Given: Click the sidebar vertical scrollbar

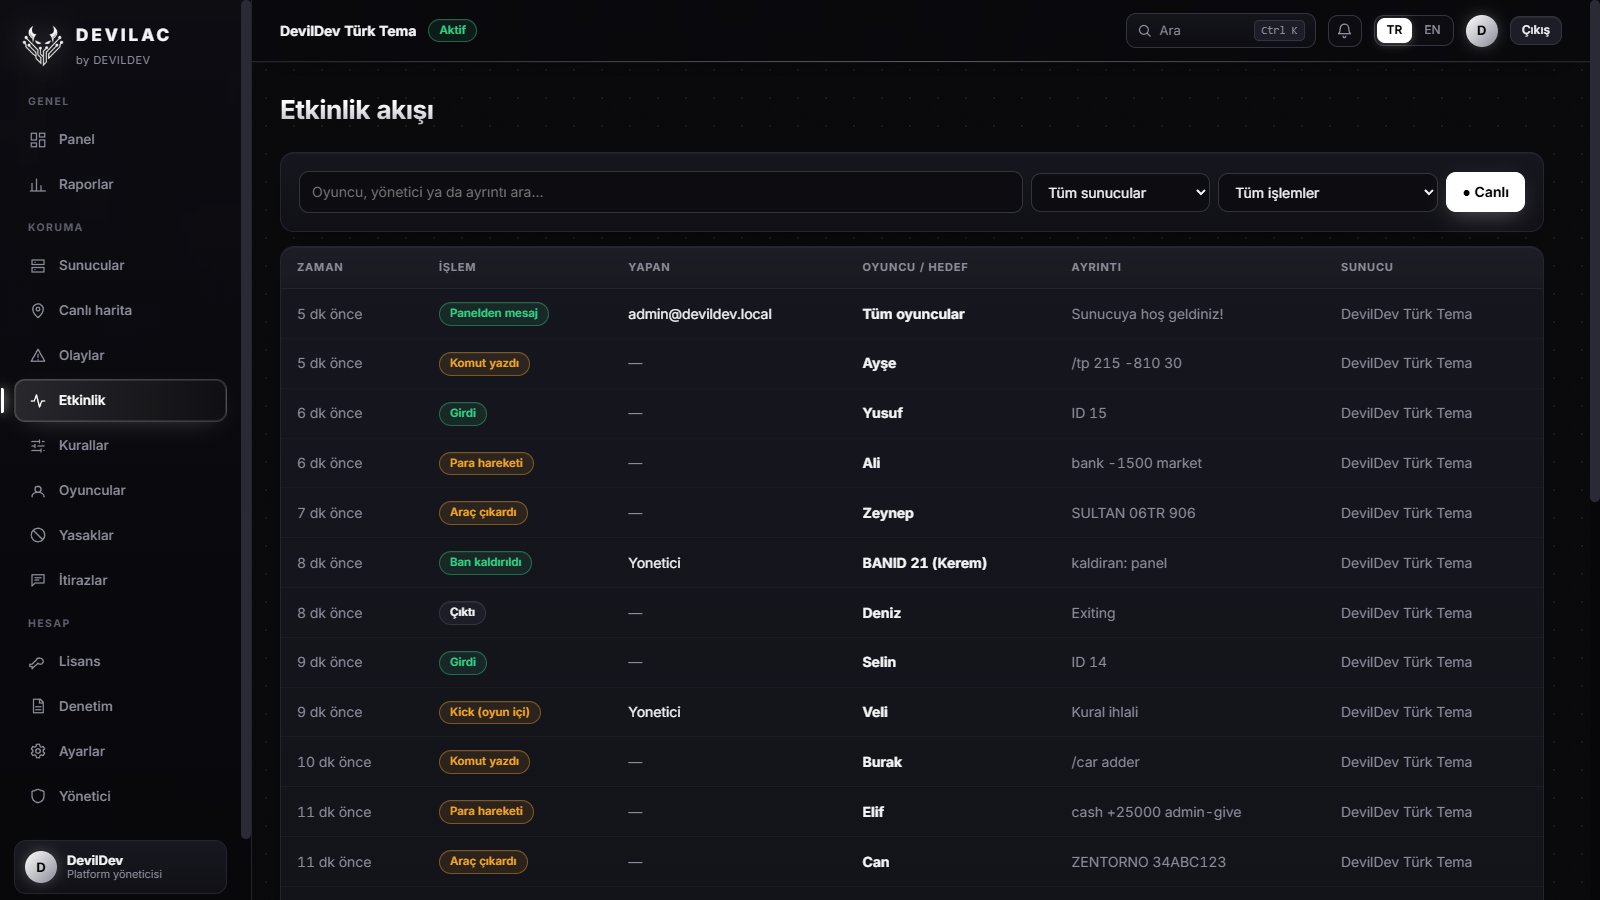Looking at the screenshot, I should [x=246, y=420].
